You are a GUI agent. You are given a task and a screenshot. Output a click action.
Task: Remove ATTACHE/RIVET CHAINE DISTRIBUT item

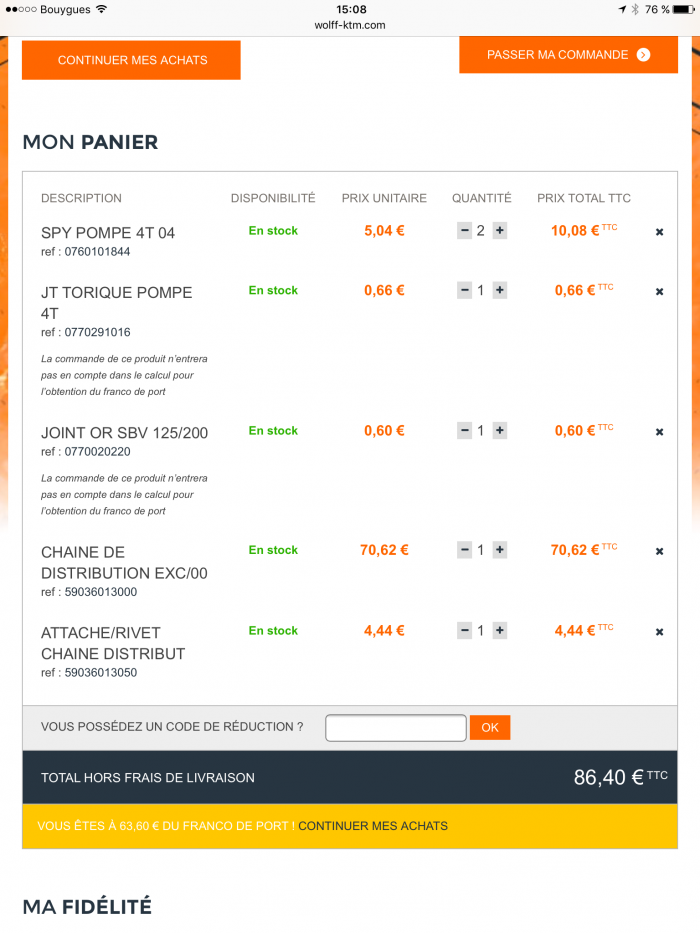tap(659, 632)
